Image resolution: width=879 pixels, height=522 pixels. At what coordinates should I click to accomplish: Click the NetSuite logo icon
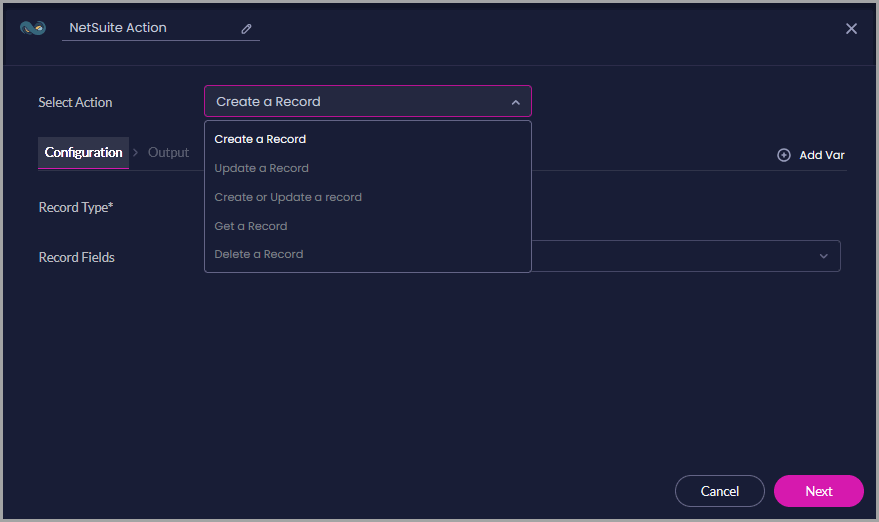(33, 27)
